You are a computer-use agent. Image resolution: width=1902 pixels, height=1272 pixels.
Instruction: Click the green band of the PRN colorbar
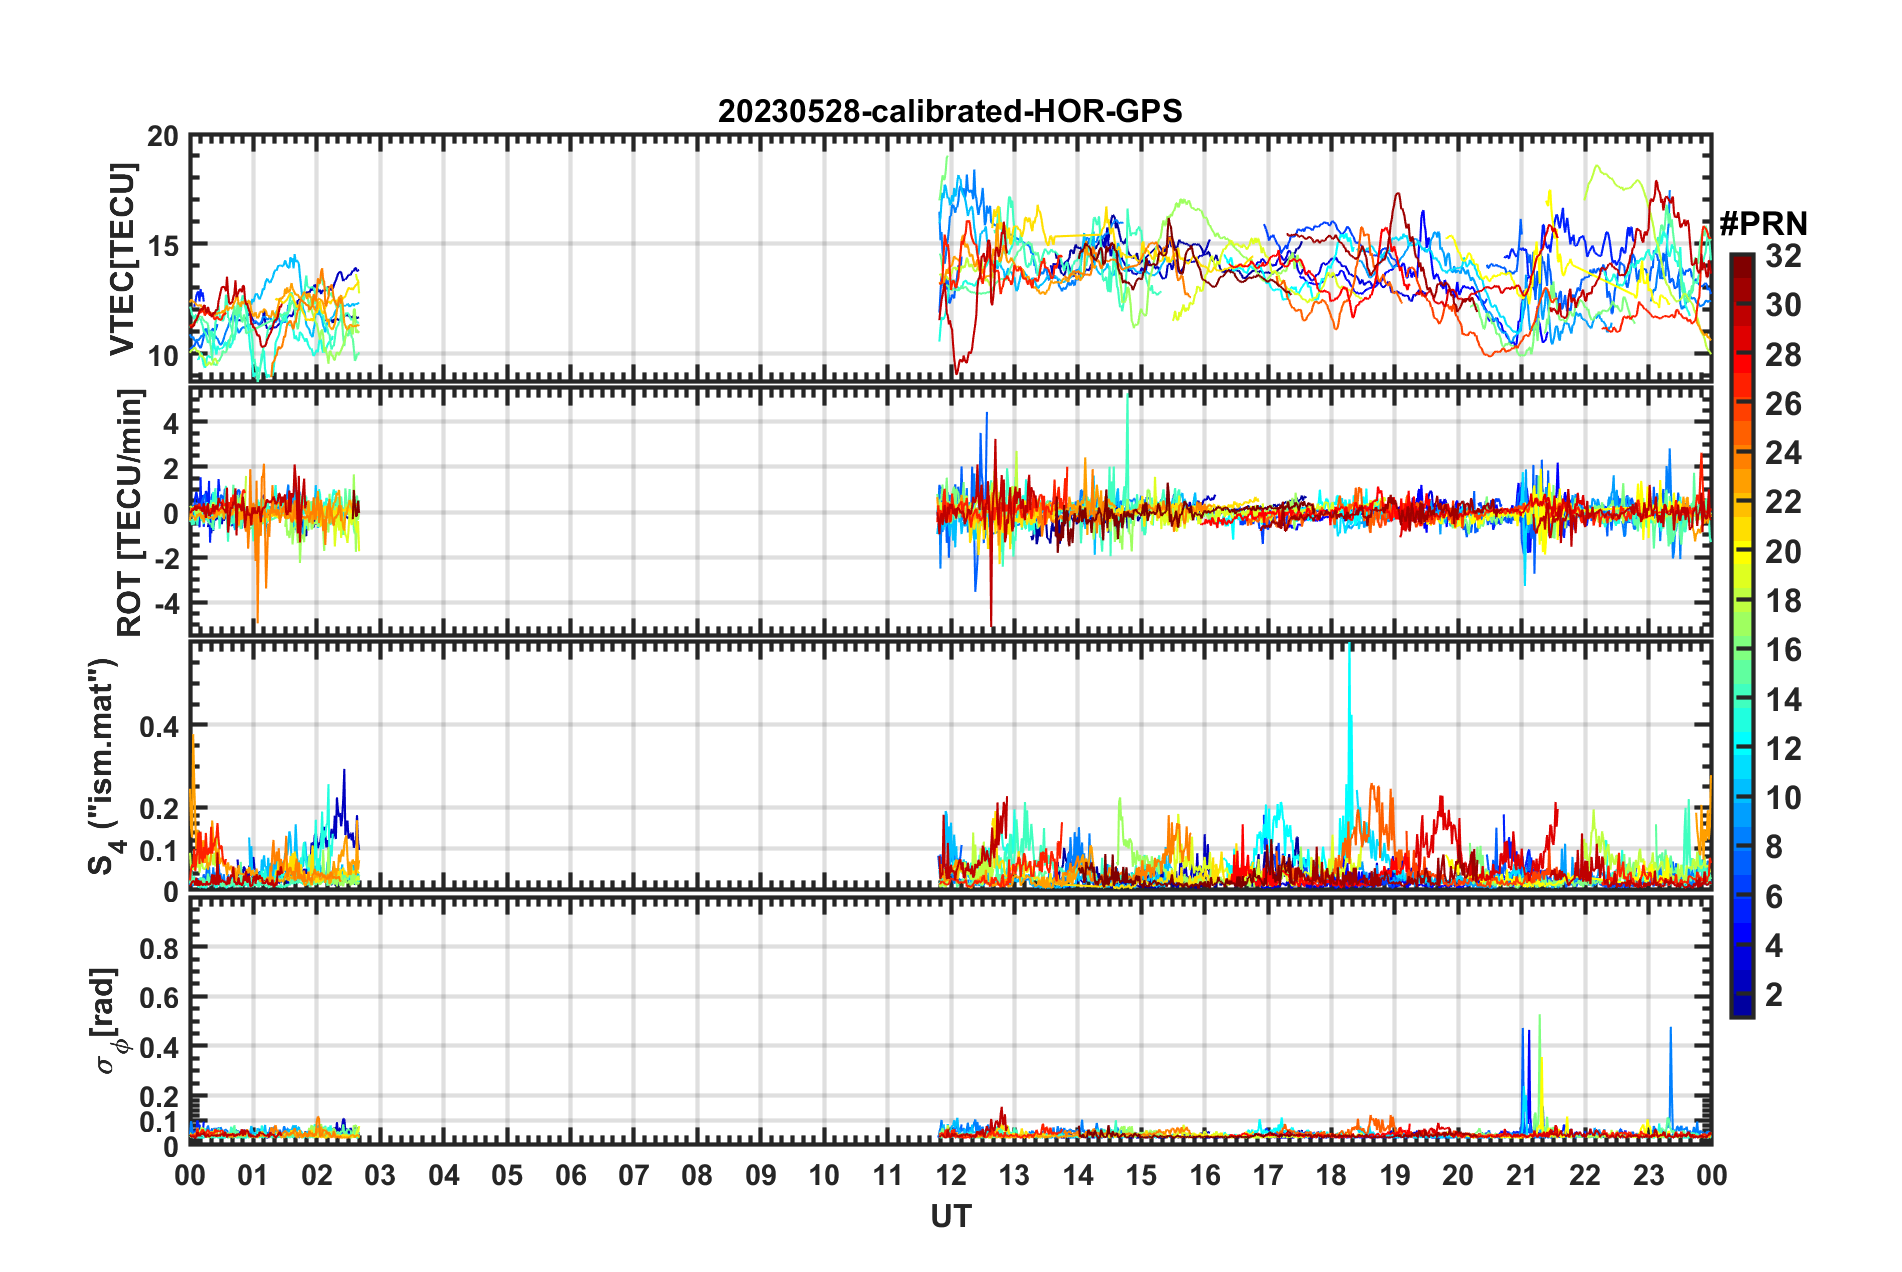click(x=1741, y=650)
